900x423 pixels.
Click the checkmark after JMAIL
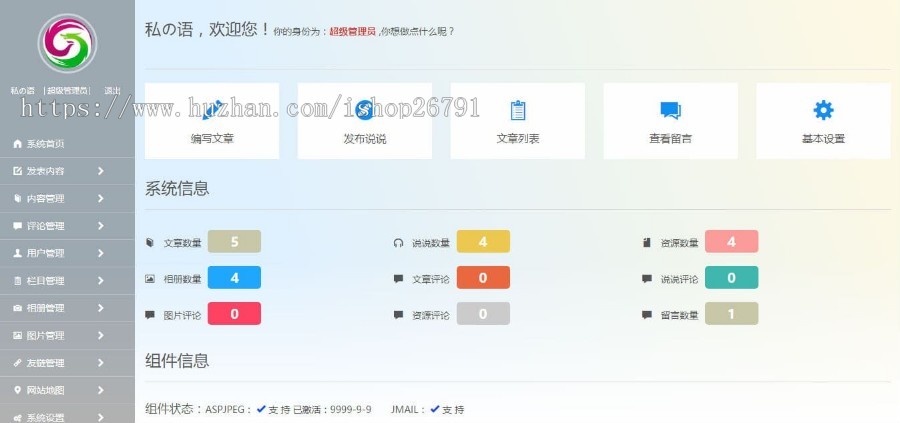pos(435,409)
